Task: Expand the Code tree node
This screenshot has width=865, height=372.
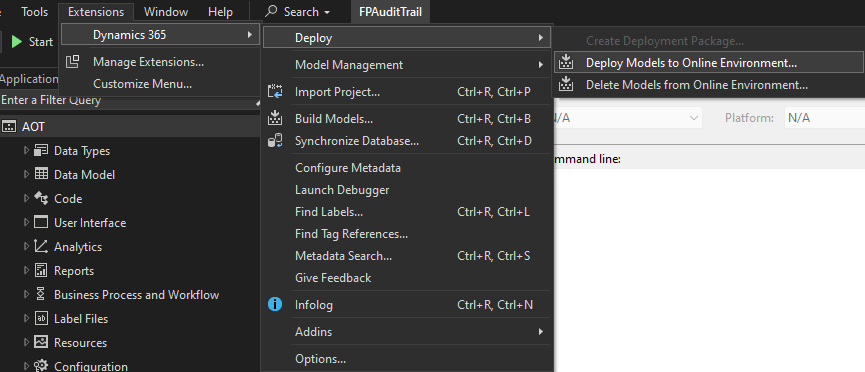Action: [x=26, y=198]
